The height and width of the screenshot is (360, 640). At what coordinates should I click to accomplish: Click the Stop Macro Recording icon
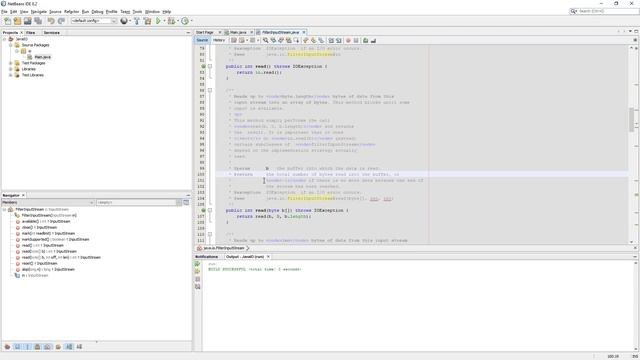[x=356, y=40]
